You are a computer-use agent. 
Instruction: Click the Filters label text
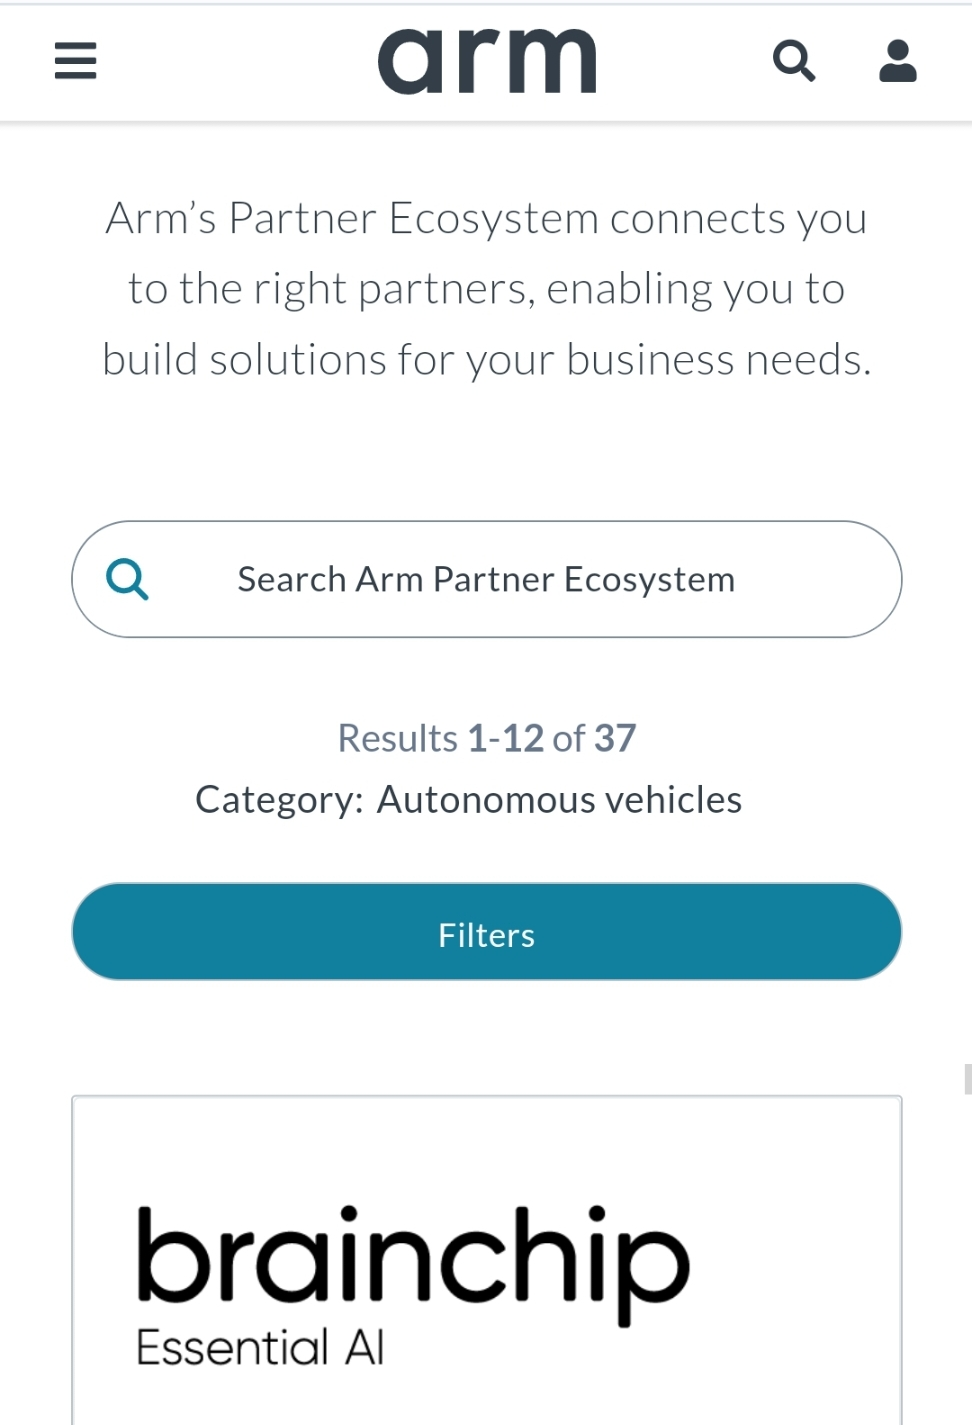point(487,935)
